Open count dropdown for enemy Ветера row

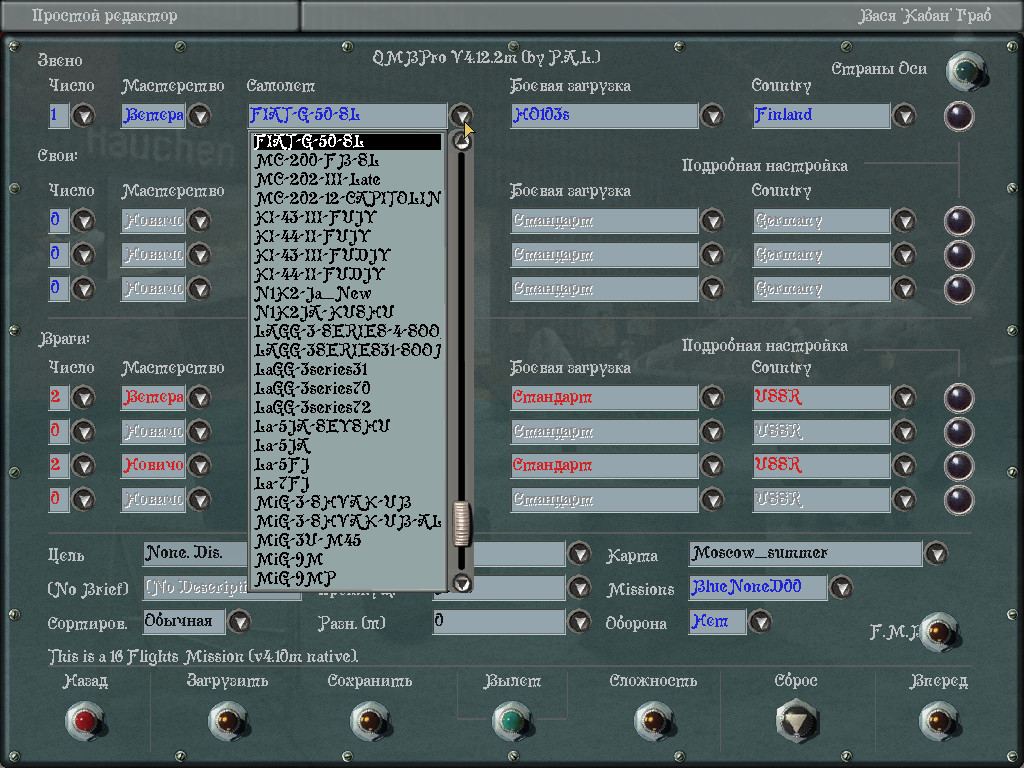(x=84, y=397)
